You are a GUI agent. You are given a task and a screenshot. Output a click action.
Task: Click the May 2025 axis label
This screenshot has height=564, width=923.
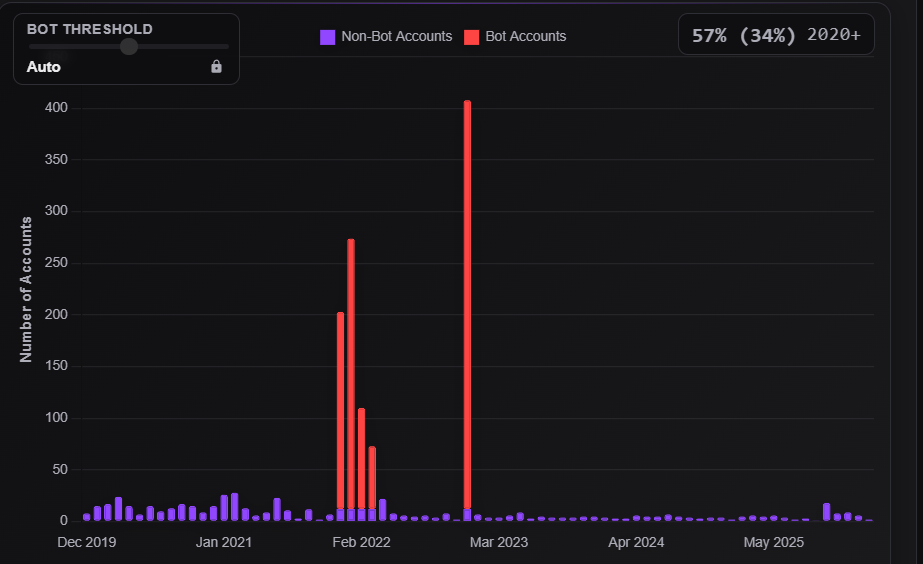click(x=774, y=542)
